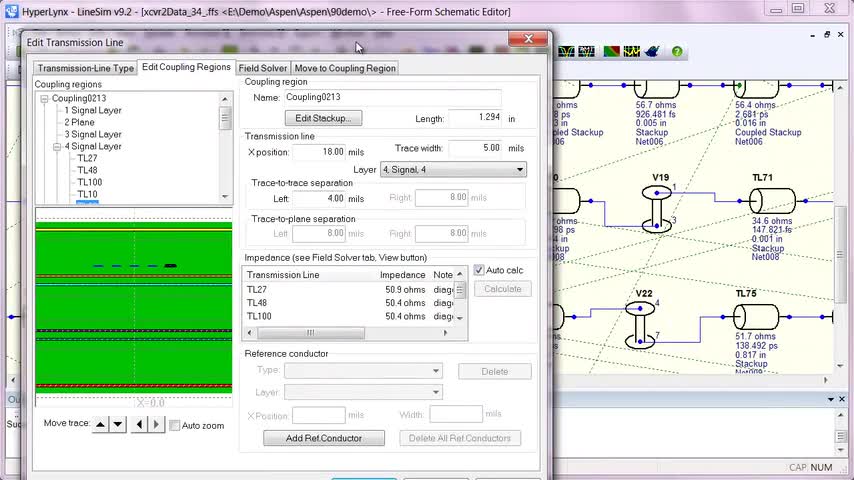Switch to the Field Solver tab
This screenshot has width=854, height=480.
263,68
